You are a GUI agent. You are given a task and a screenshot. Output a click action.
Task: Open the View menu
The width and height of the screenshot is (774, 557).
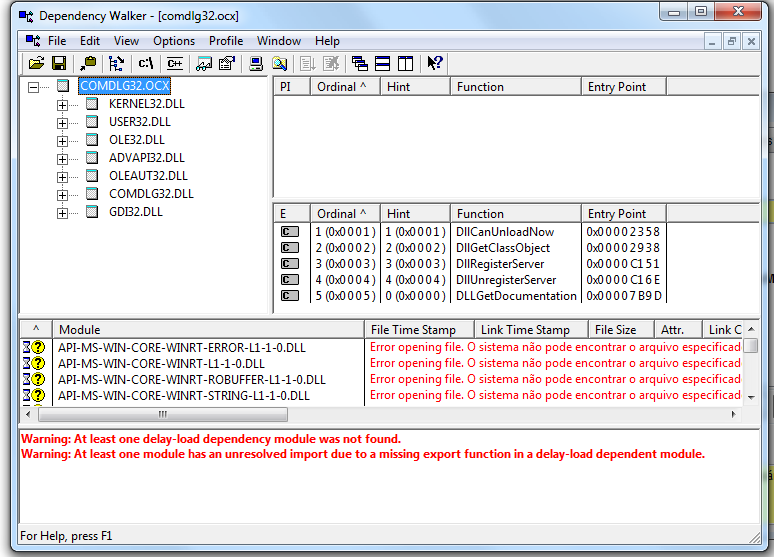pos(126,41)
